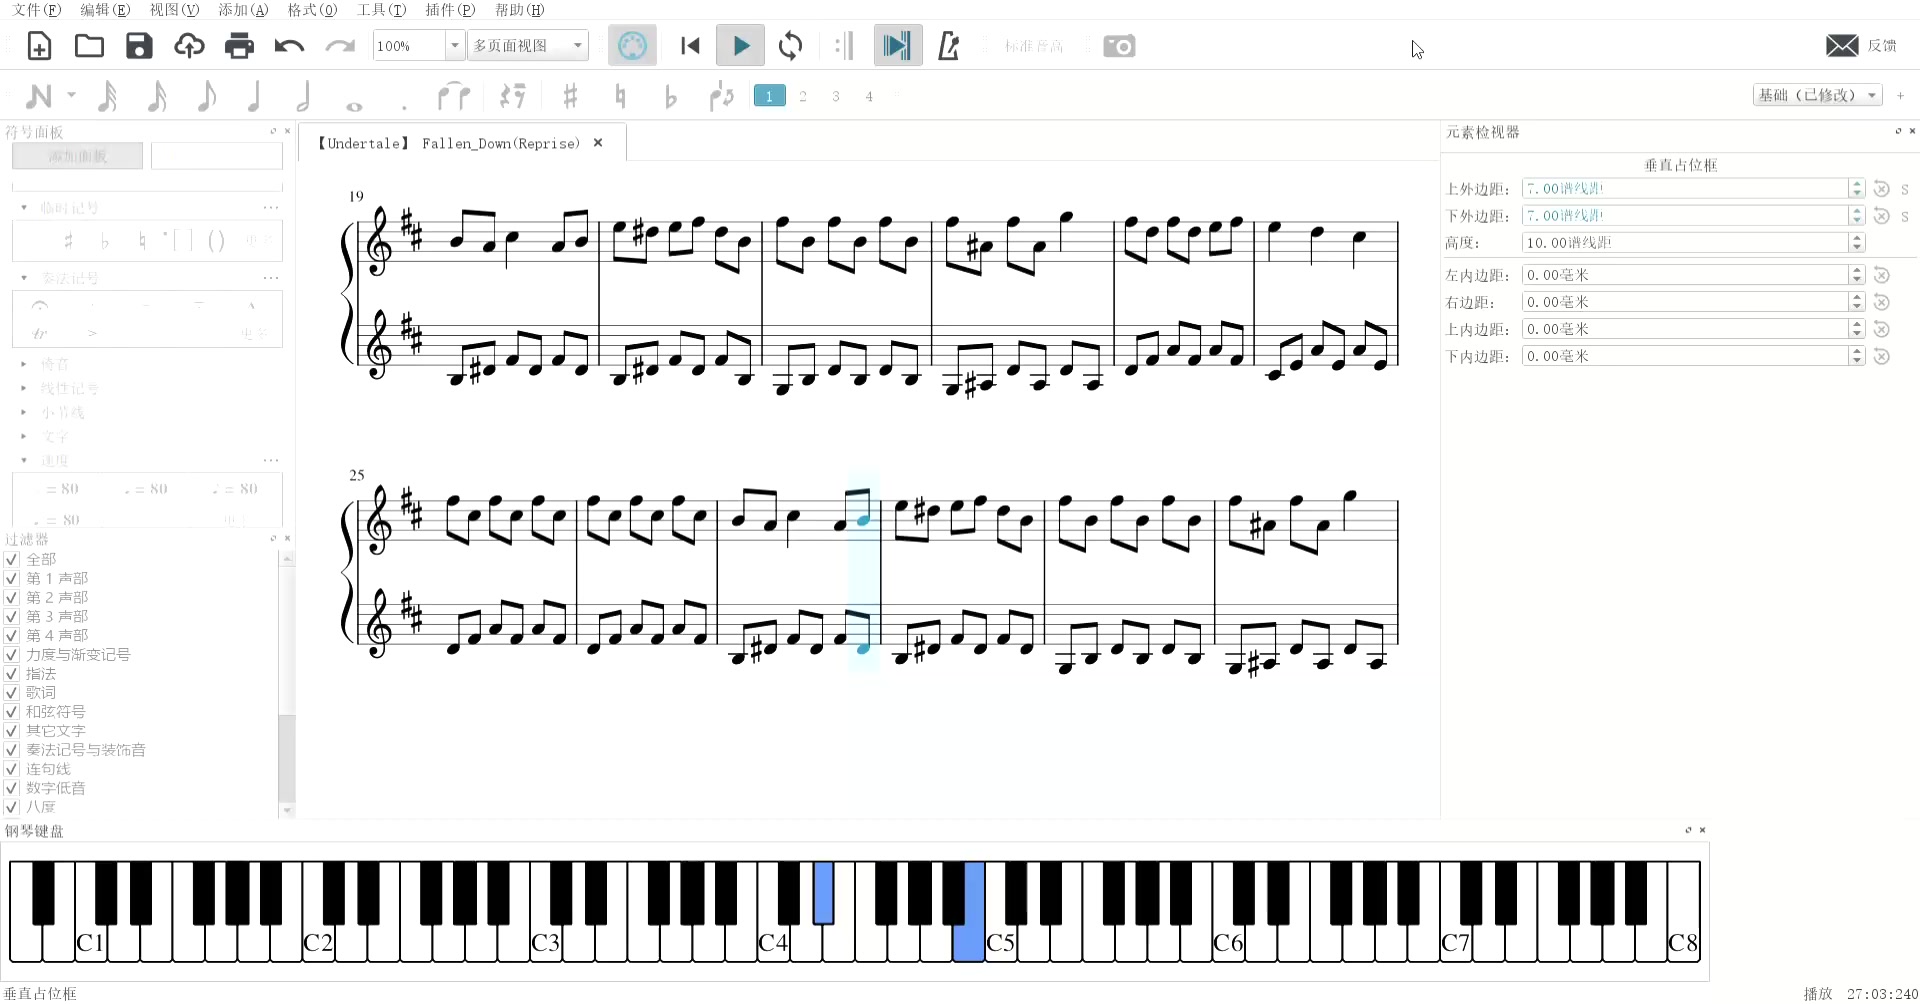Screen dimensions: 1920x1004
Task: Click the 高度 input field
Action: [x=1685, y=243]
